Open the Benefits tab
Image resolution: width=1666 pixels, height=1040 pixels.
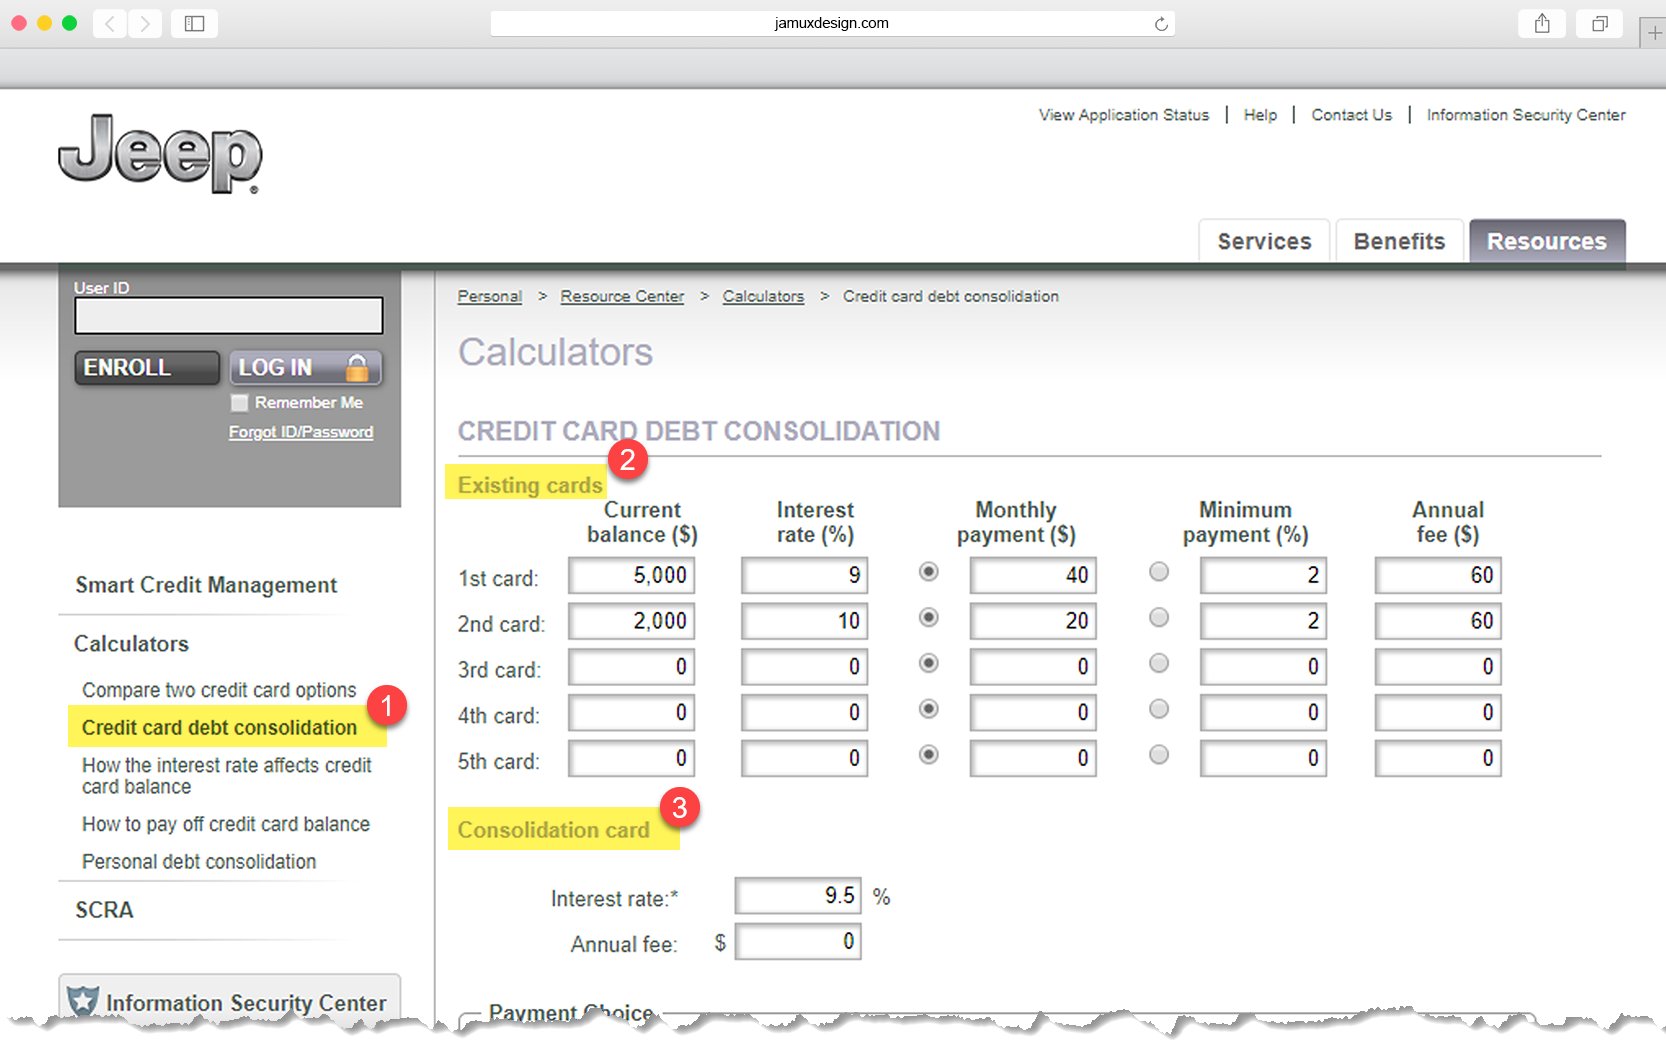pyautogui.click(x=1399, y=241)
